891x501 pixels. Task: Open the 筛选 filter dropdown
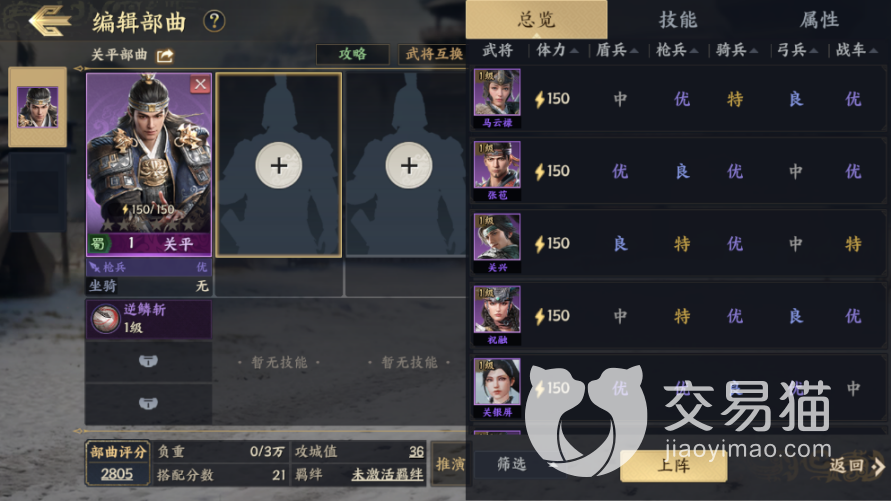tap(517, 465)
